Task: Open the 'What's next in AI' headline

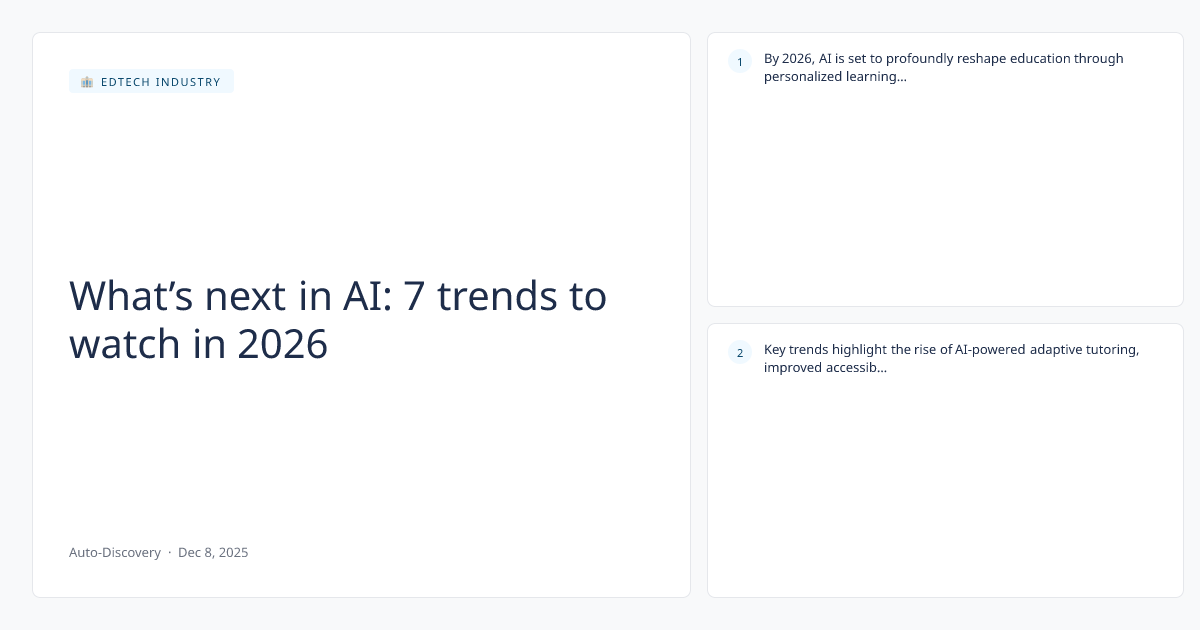Action: (x=337, y=296)
